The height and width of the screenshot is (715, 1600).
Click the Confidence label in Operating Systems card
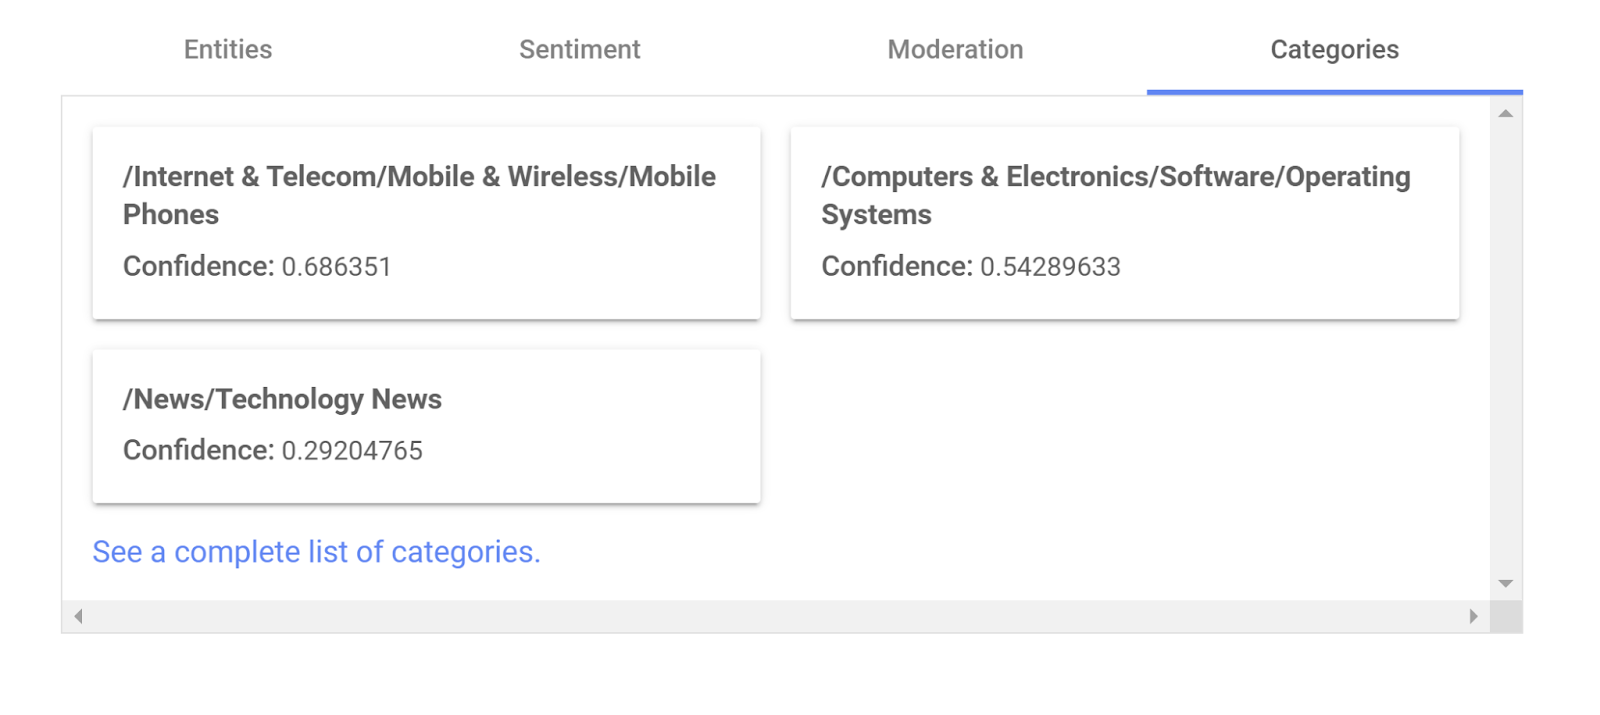coord(896,267)
